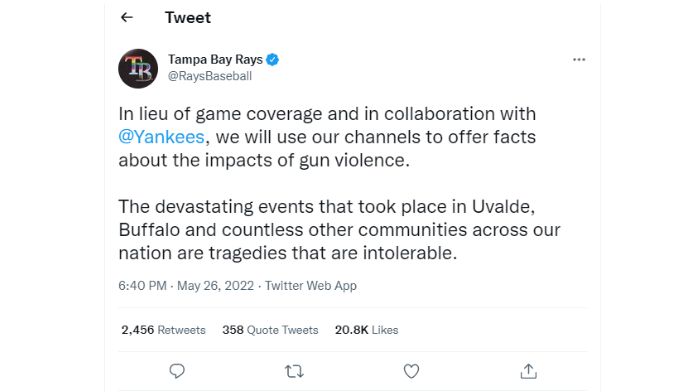This screenshot has width=700, height=392.
Task: View the 358 Quote Tweets
Action: 270,330
